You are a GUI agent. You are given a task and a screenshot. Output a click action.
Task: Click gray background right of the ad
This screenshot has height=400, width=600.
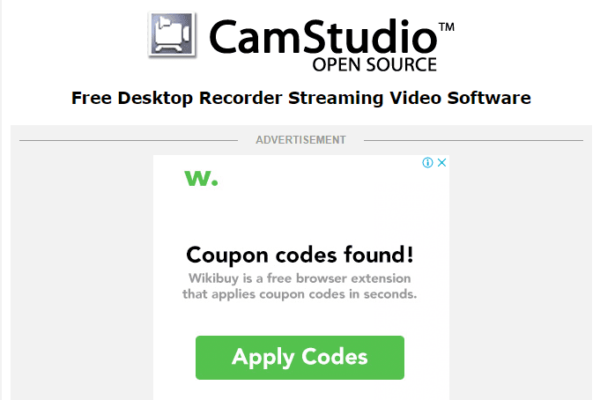pos(520,268)
